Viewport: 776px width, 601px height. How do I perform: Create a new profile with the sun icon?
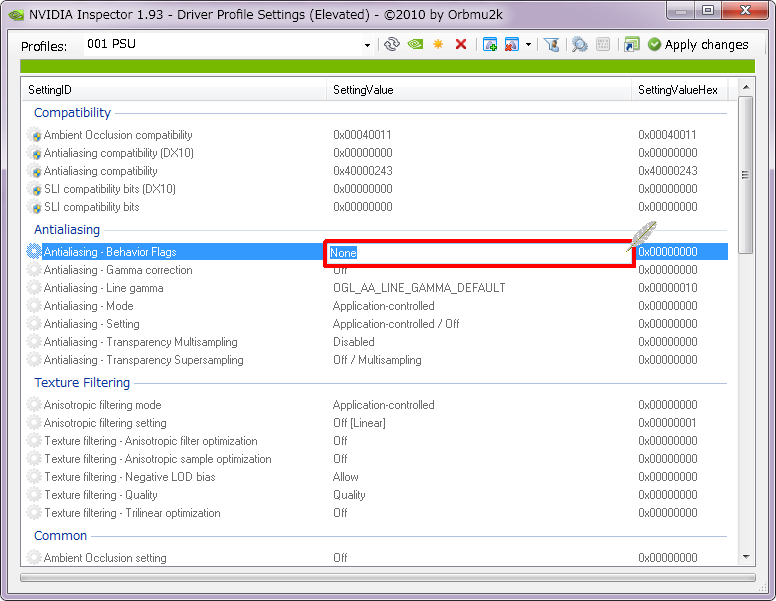438,45
